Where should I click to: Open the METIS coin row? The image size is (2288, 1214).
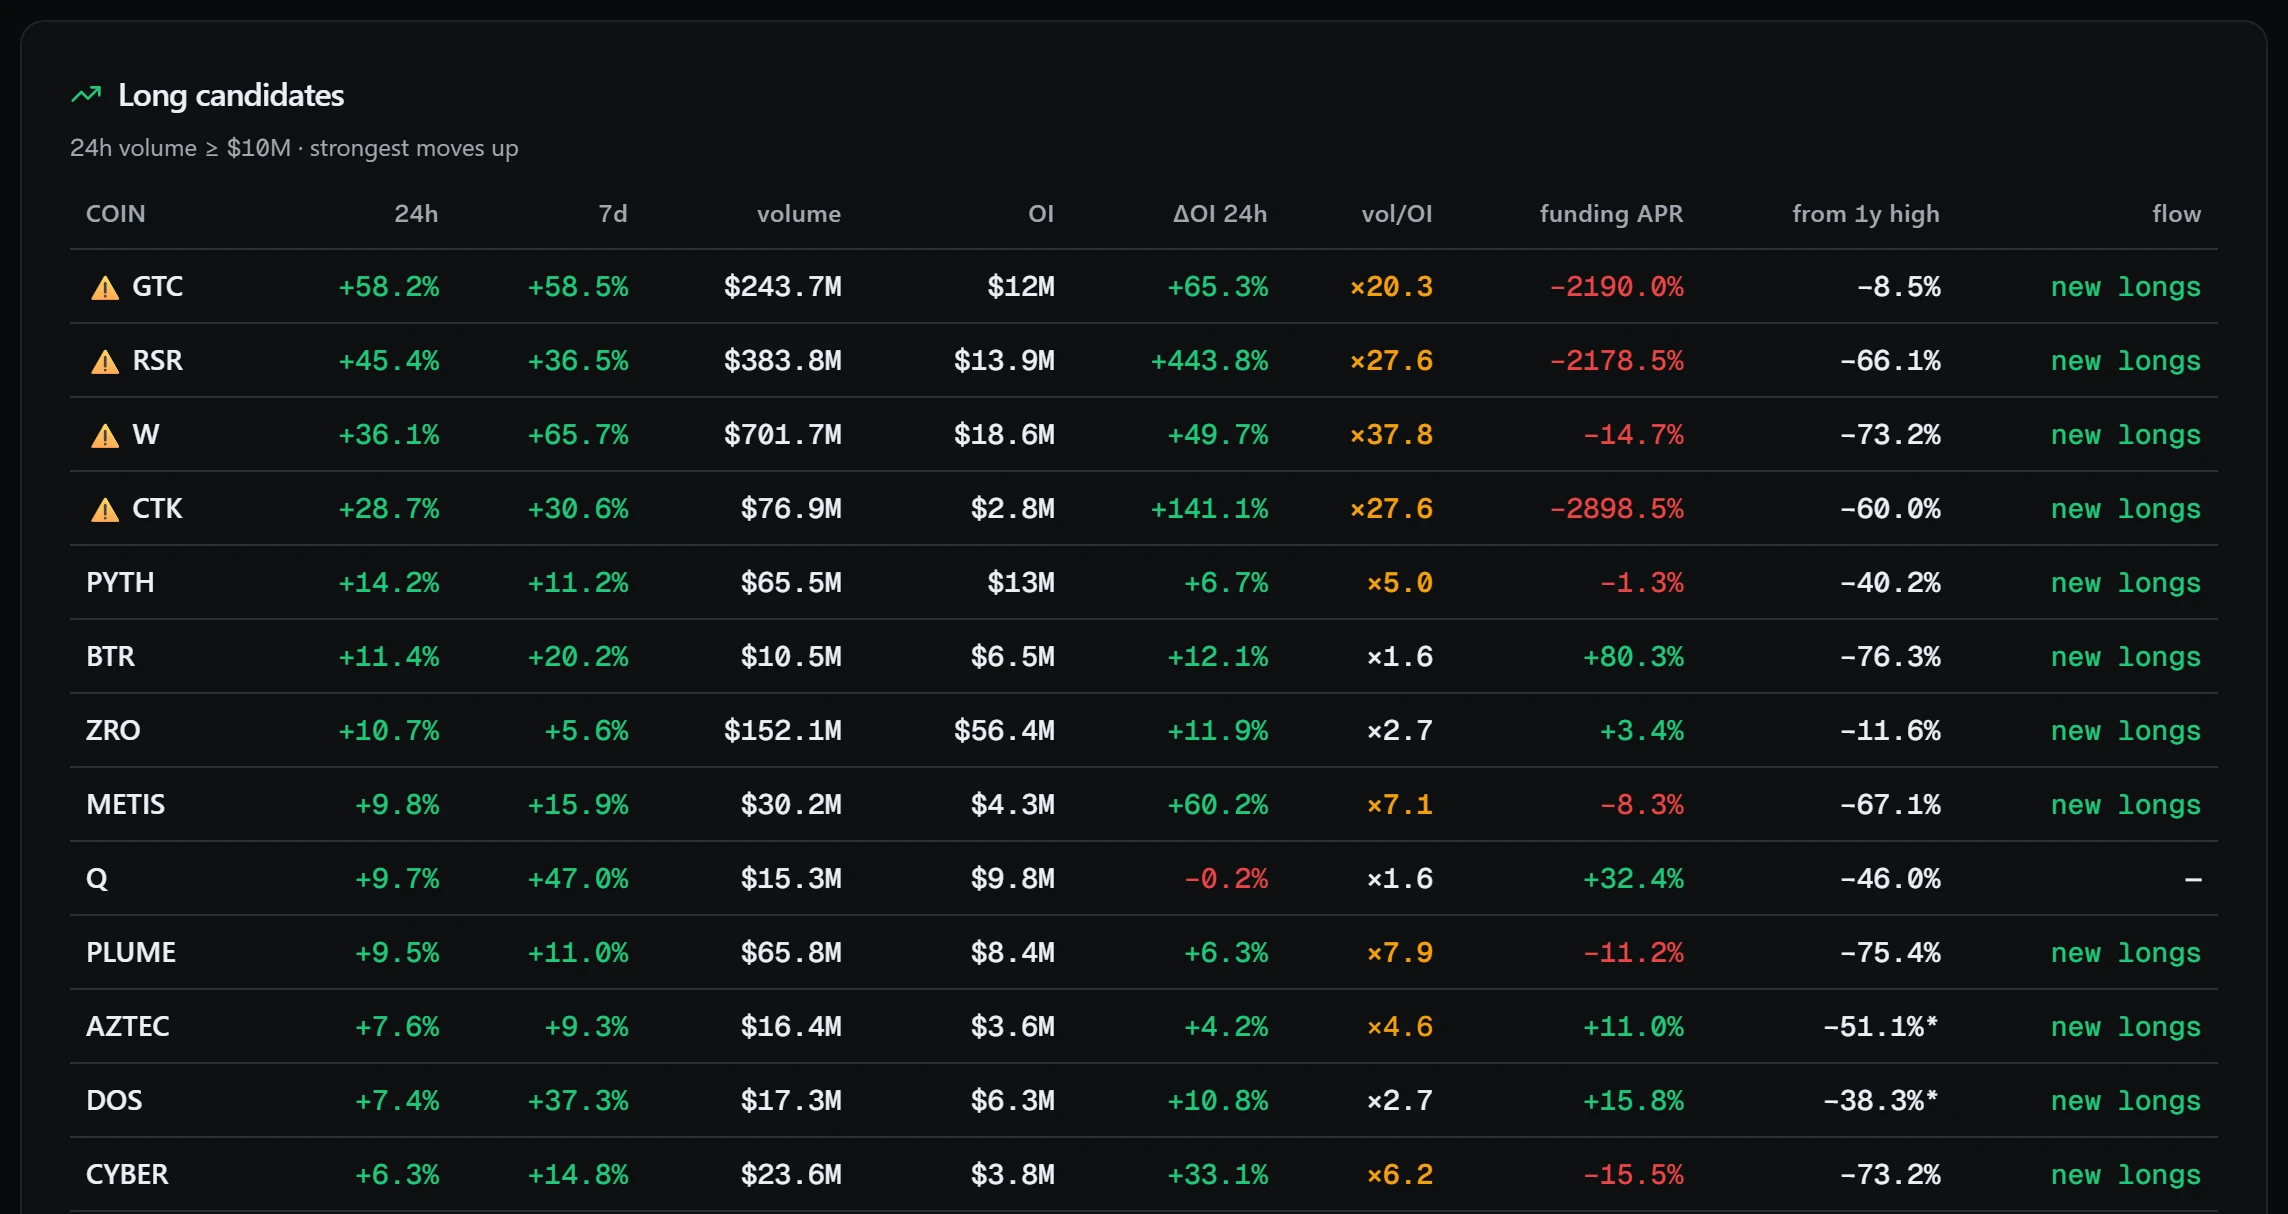pos(1144,805)
